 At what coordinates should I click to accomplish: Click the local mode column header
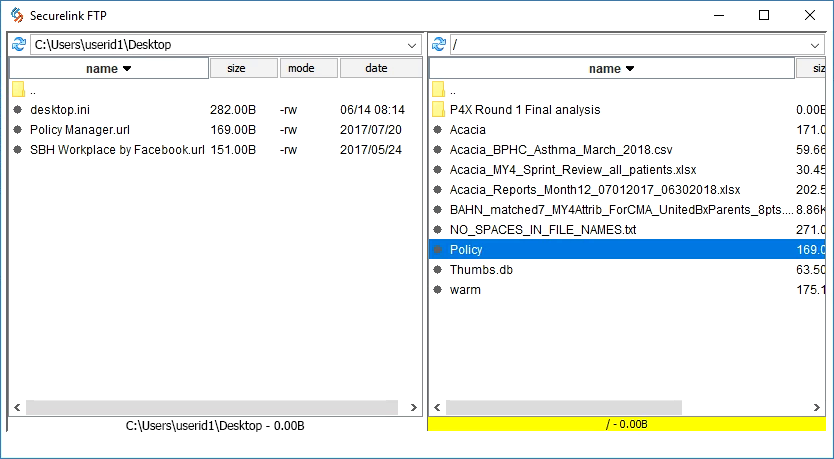point(307,69)
